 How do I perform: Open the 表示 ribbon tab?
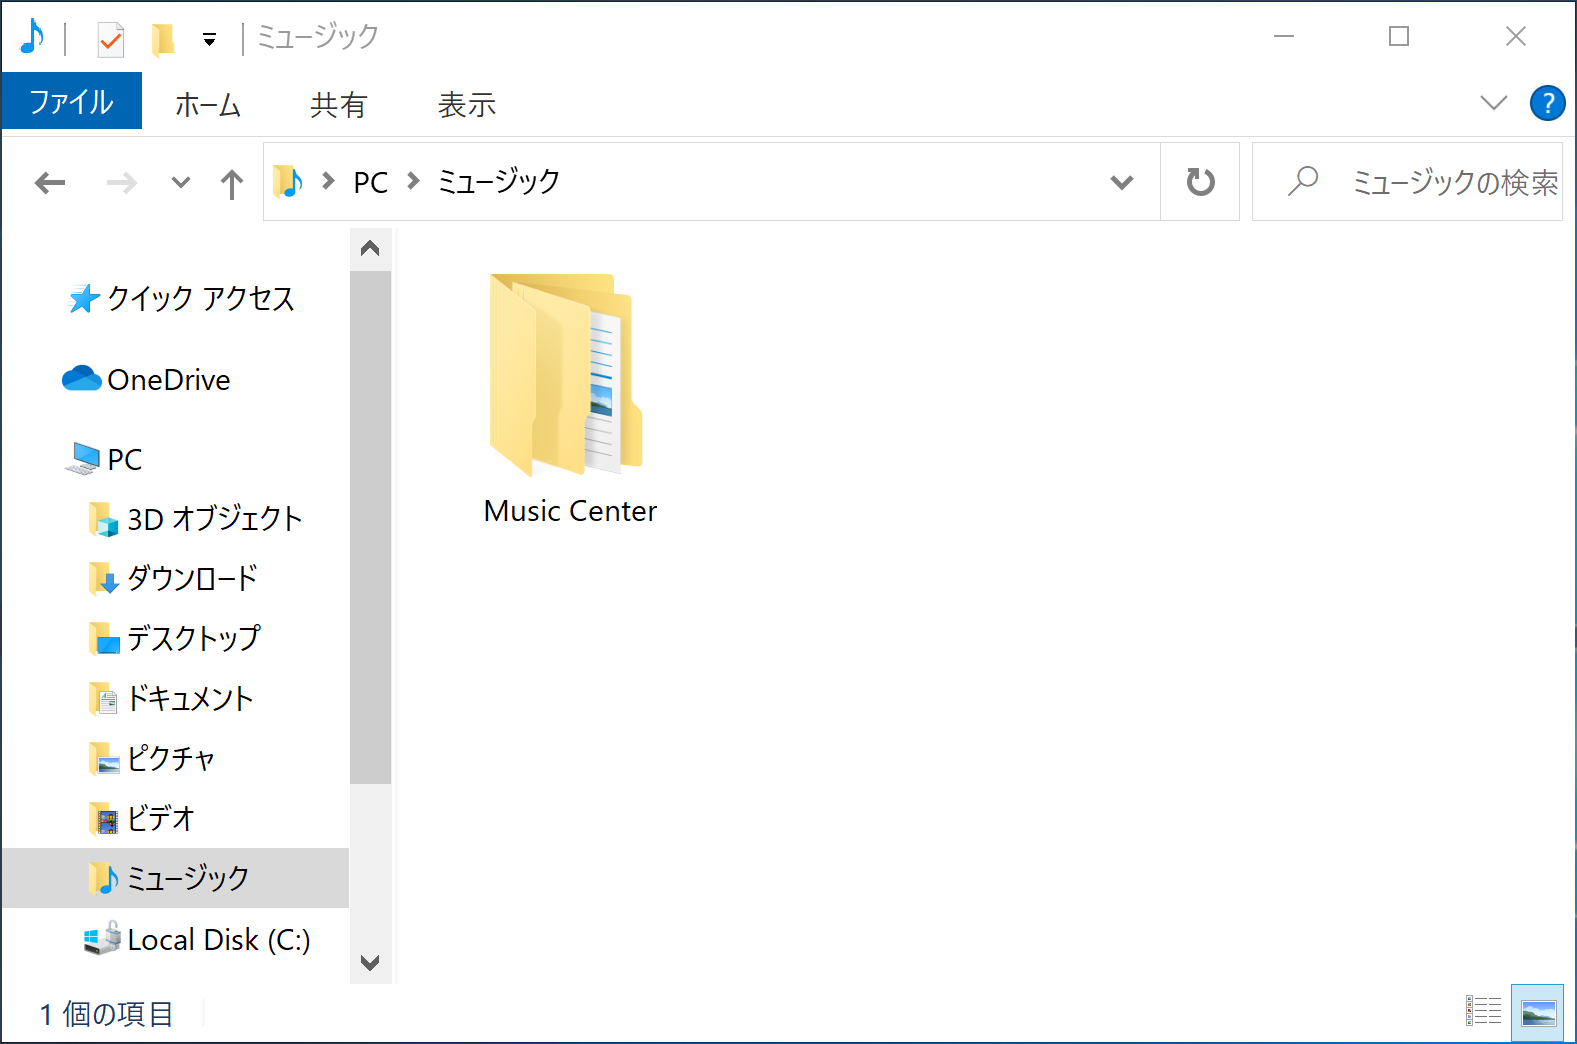coord(466,104)
